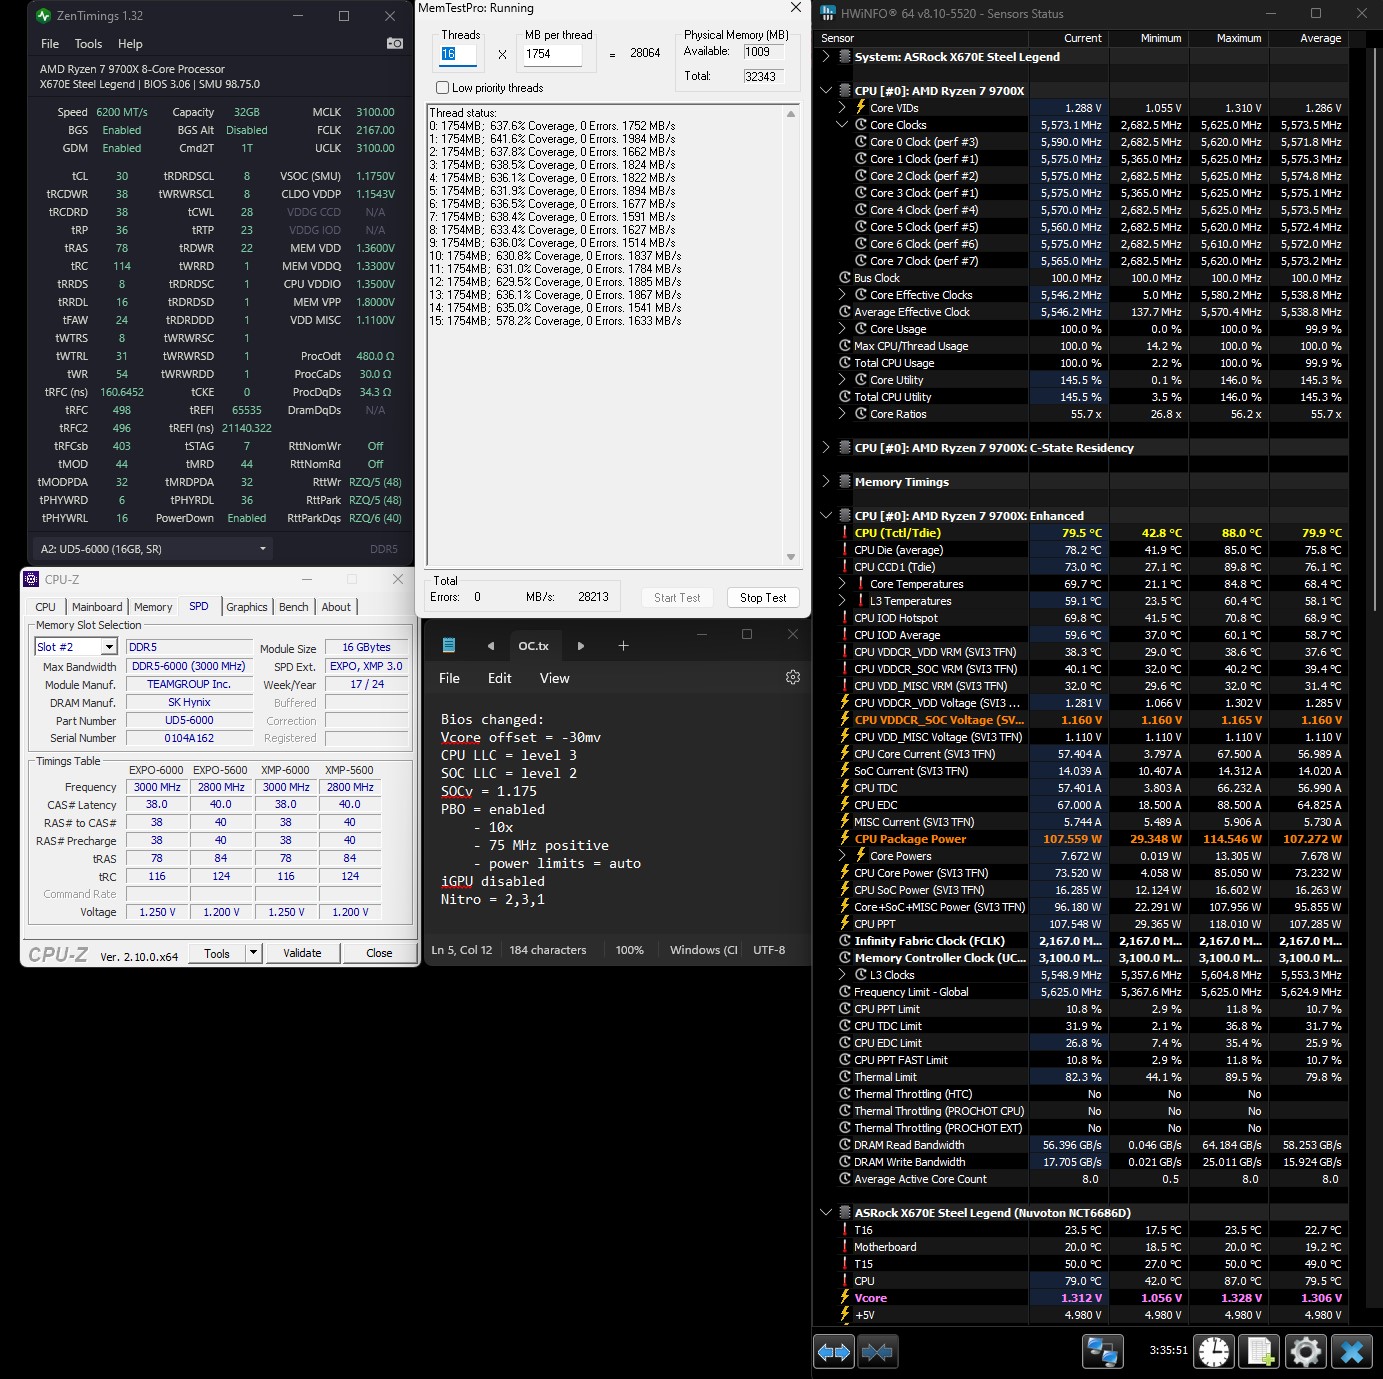Click MemTestPro Stop Test button
The height and width of the screenshot is (1379, 1383).
[x=763, y=598]
